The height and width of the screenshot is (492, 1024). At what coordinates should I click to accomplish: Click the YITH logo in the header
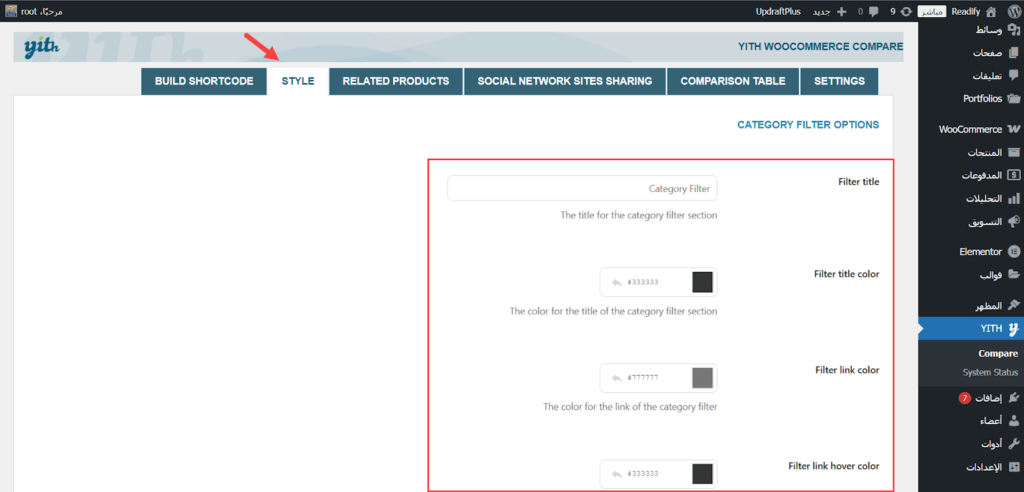point(41,47)
